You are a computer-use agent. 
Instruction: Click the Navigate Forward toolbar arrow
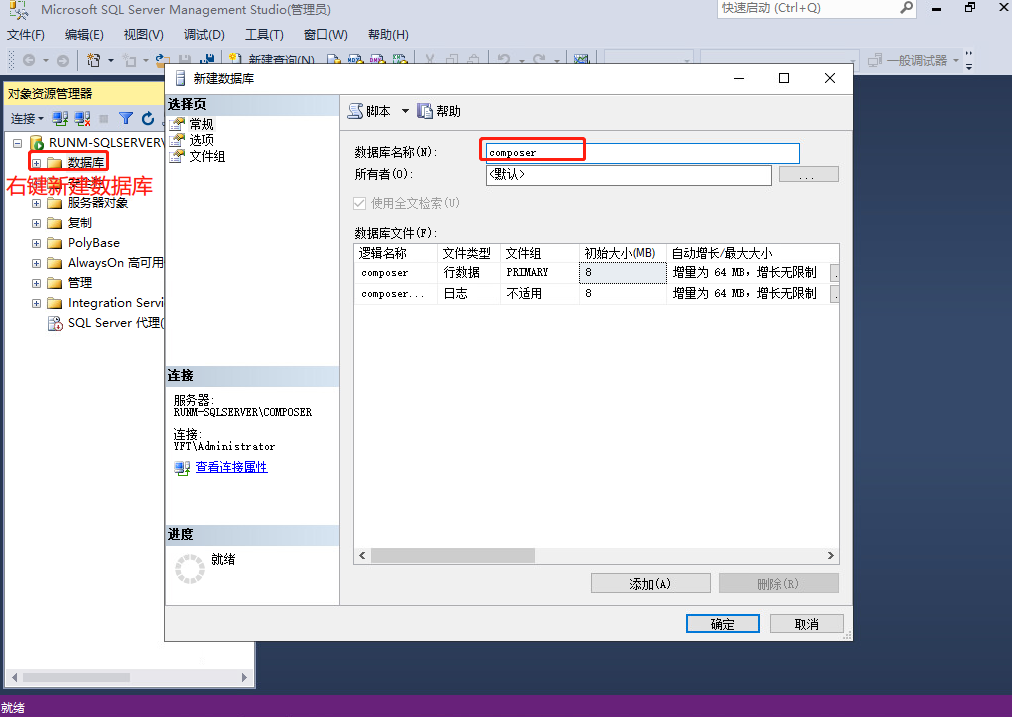point(63,61)
